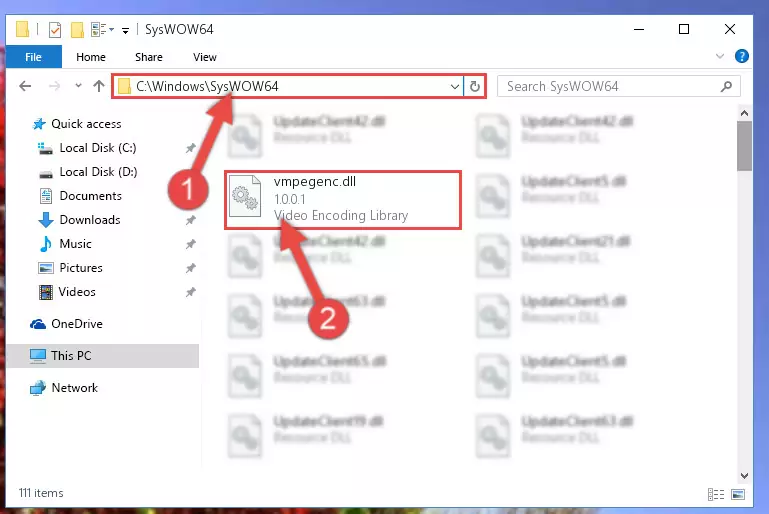
Task: Open Downloads in sidebar
Action: pos(90,220)
